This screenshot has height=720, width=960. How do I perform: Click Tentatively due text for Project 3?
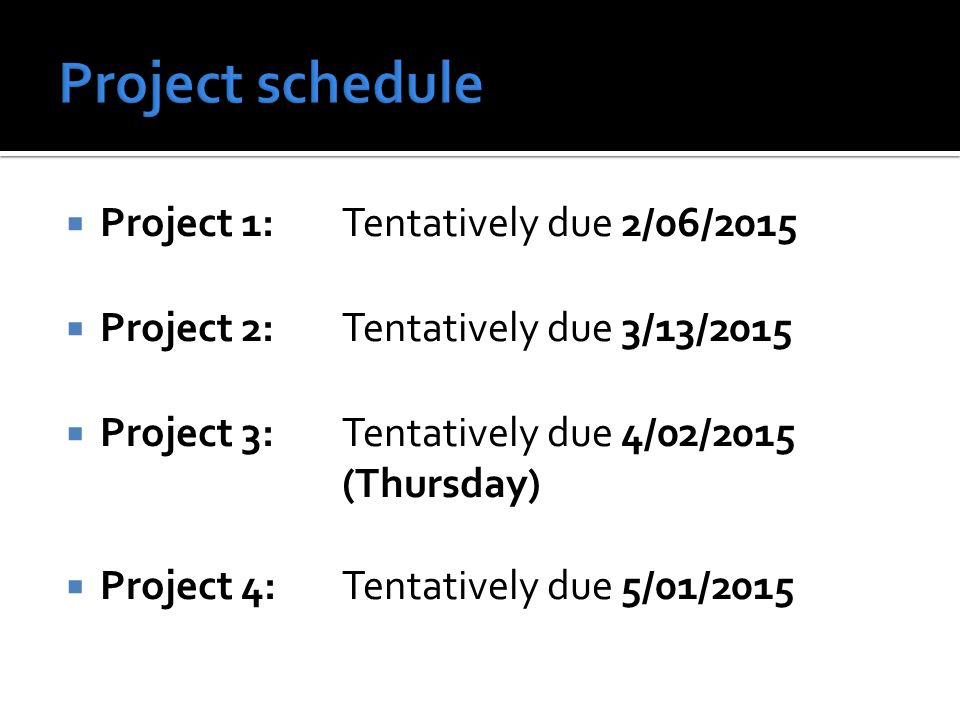click(x=477, y=435)
